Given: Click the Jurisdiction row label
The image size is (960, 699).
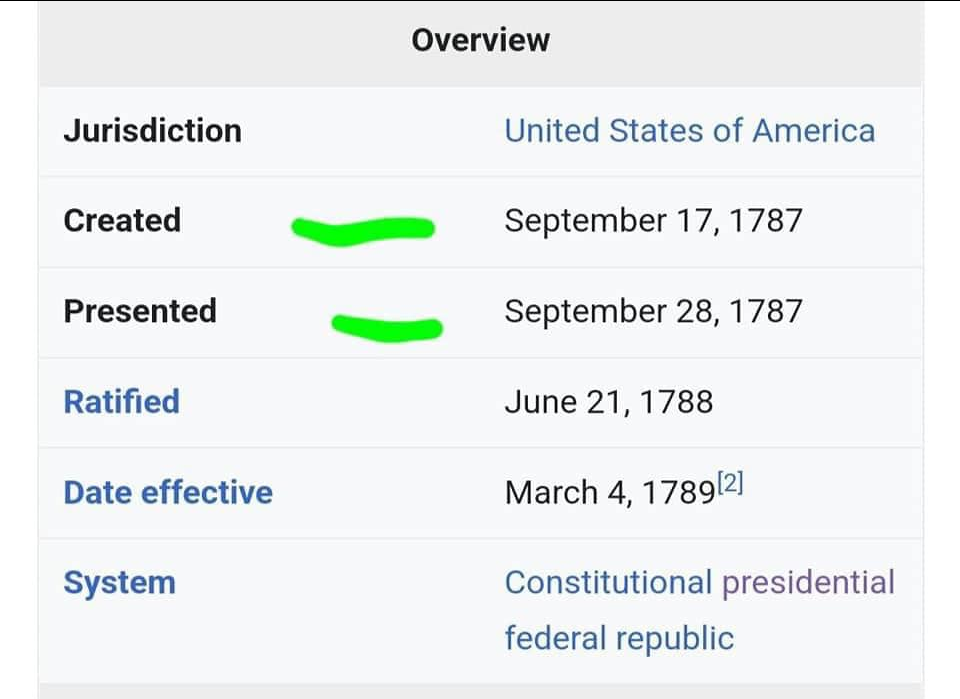Looking at the screenshot, I should click(x=152, y=131).
